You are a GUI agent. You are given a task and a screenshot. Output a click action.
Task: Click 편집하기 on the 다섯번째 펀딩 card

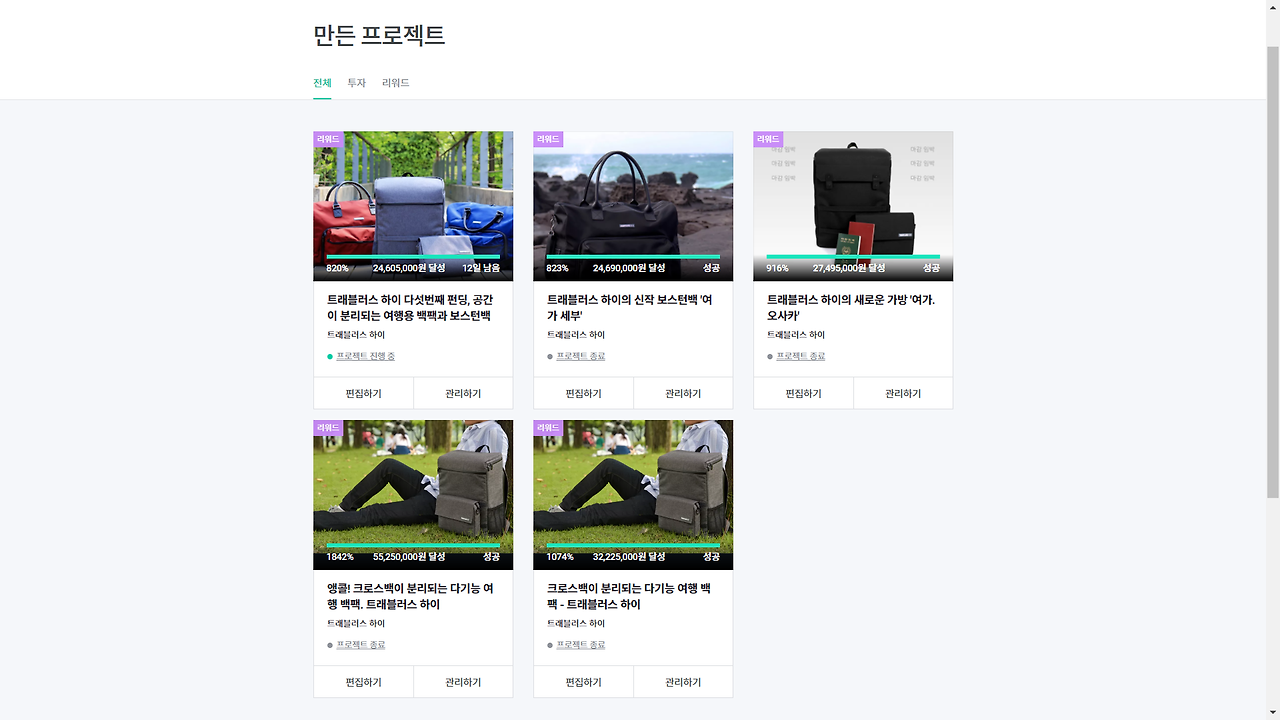(x=364, y=393)
